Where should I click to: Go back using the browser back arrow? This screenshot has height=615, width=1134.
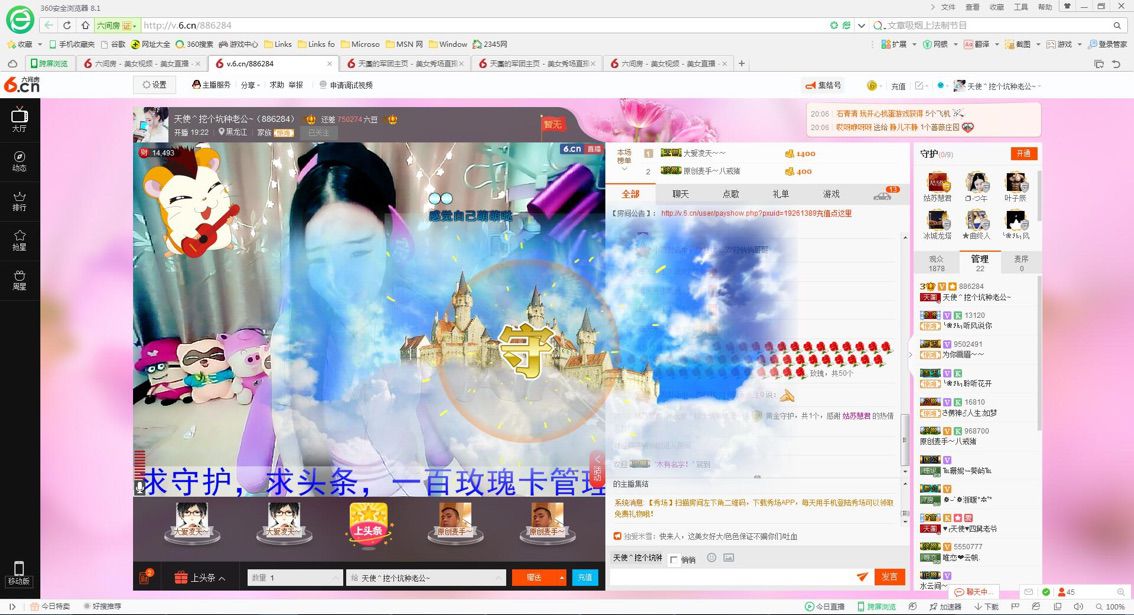point(48,25)
